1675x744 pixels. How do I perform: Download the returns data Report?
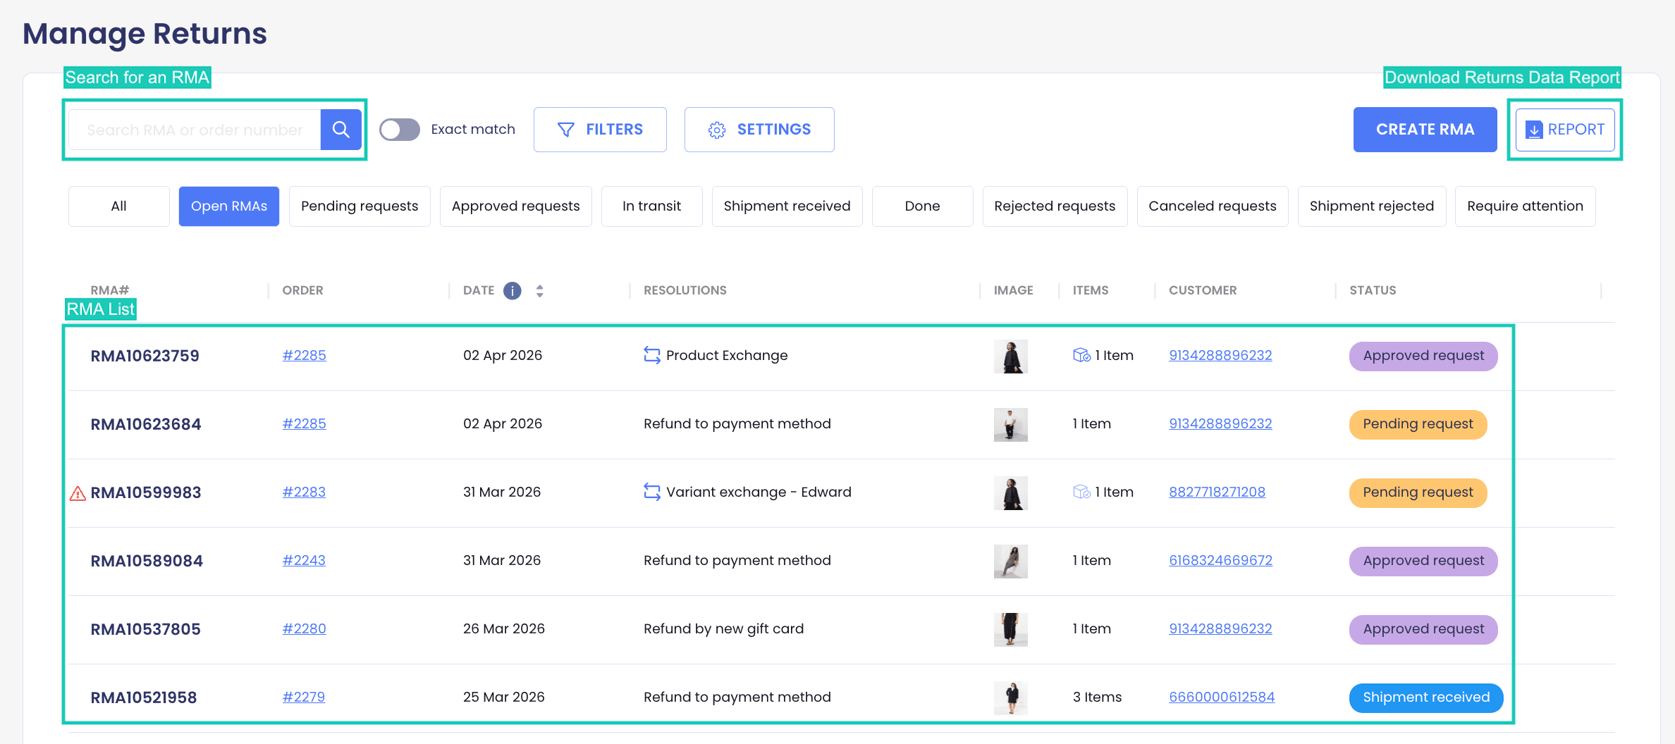click(x=1565, y=129)
